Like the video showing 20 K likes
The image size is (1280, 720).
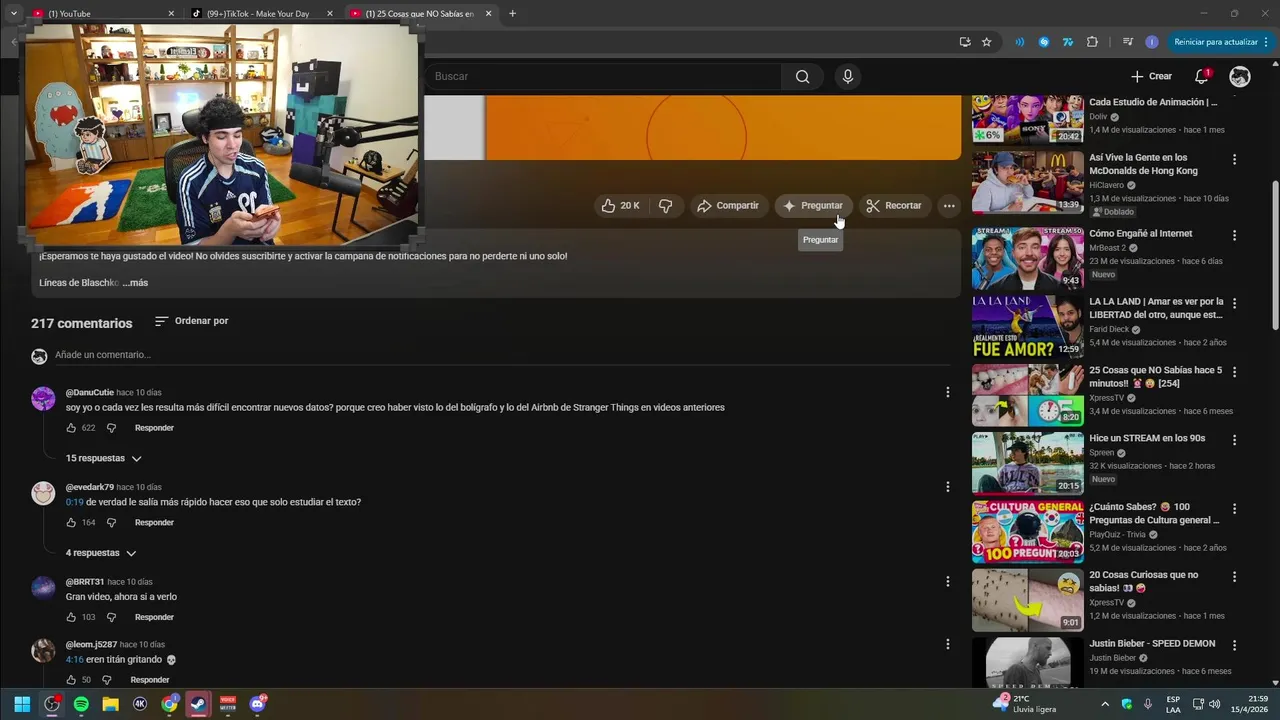pos(620,206)
